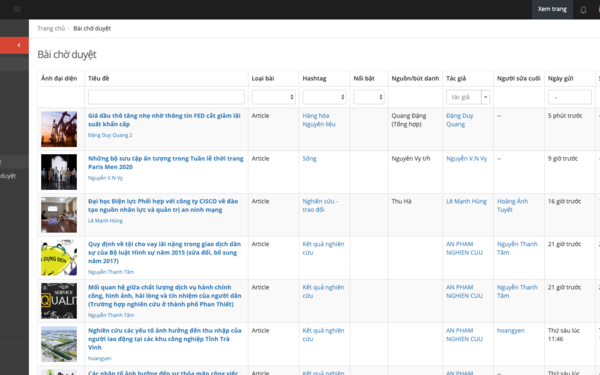Open article Giá dầu thô tăng nhẹ
Image resolution: width=600 pixels, height=375 pixels.
coord(164,120)
